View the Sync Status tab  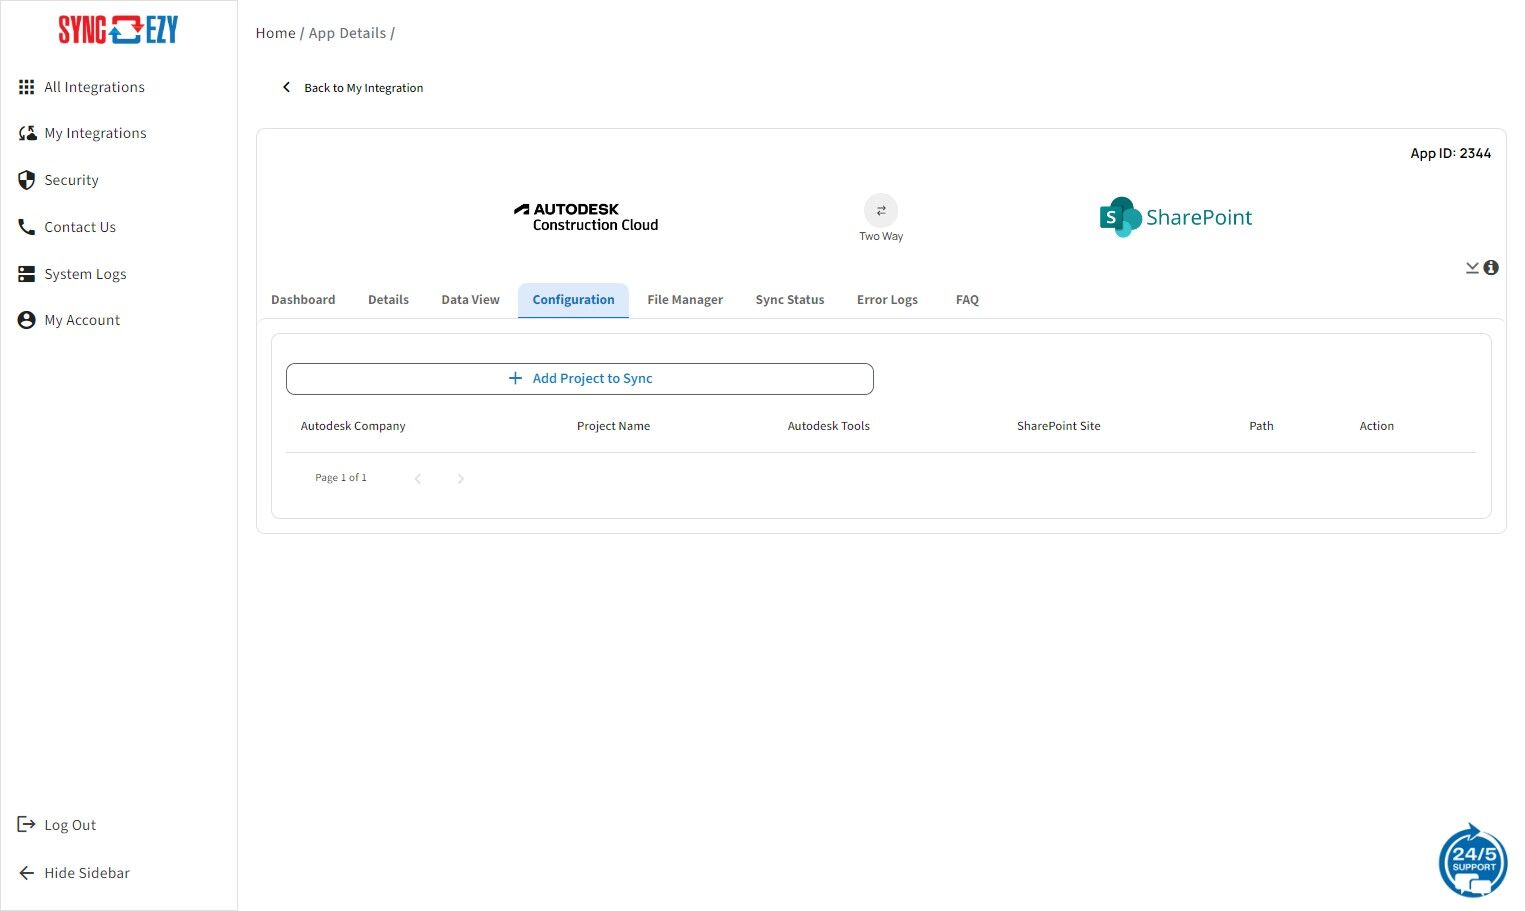(x=790, y=300)
